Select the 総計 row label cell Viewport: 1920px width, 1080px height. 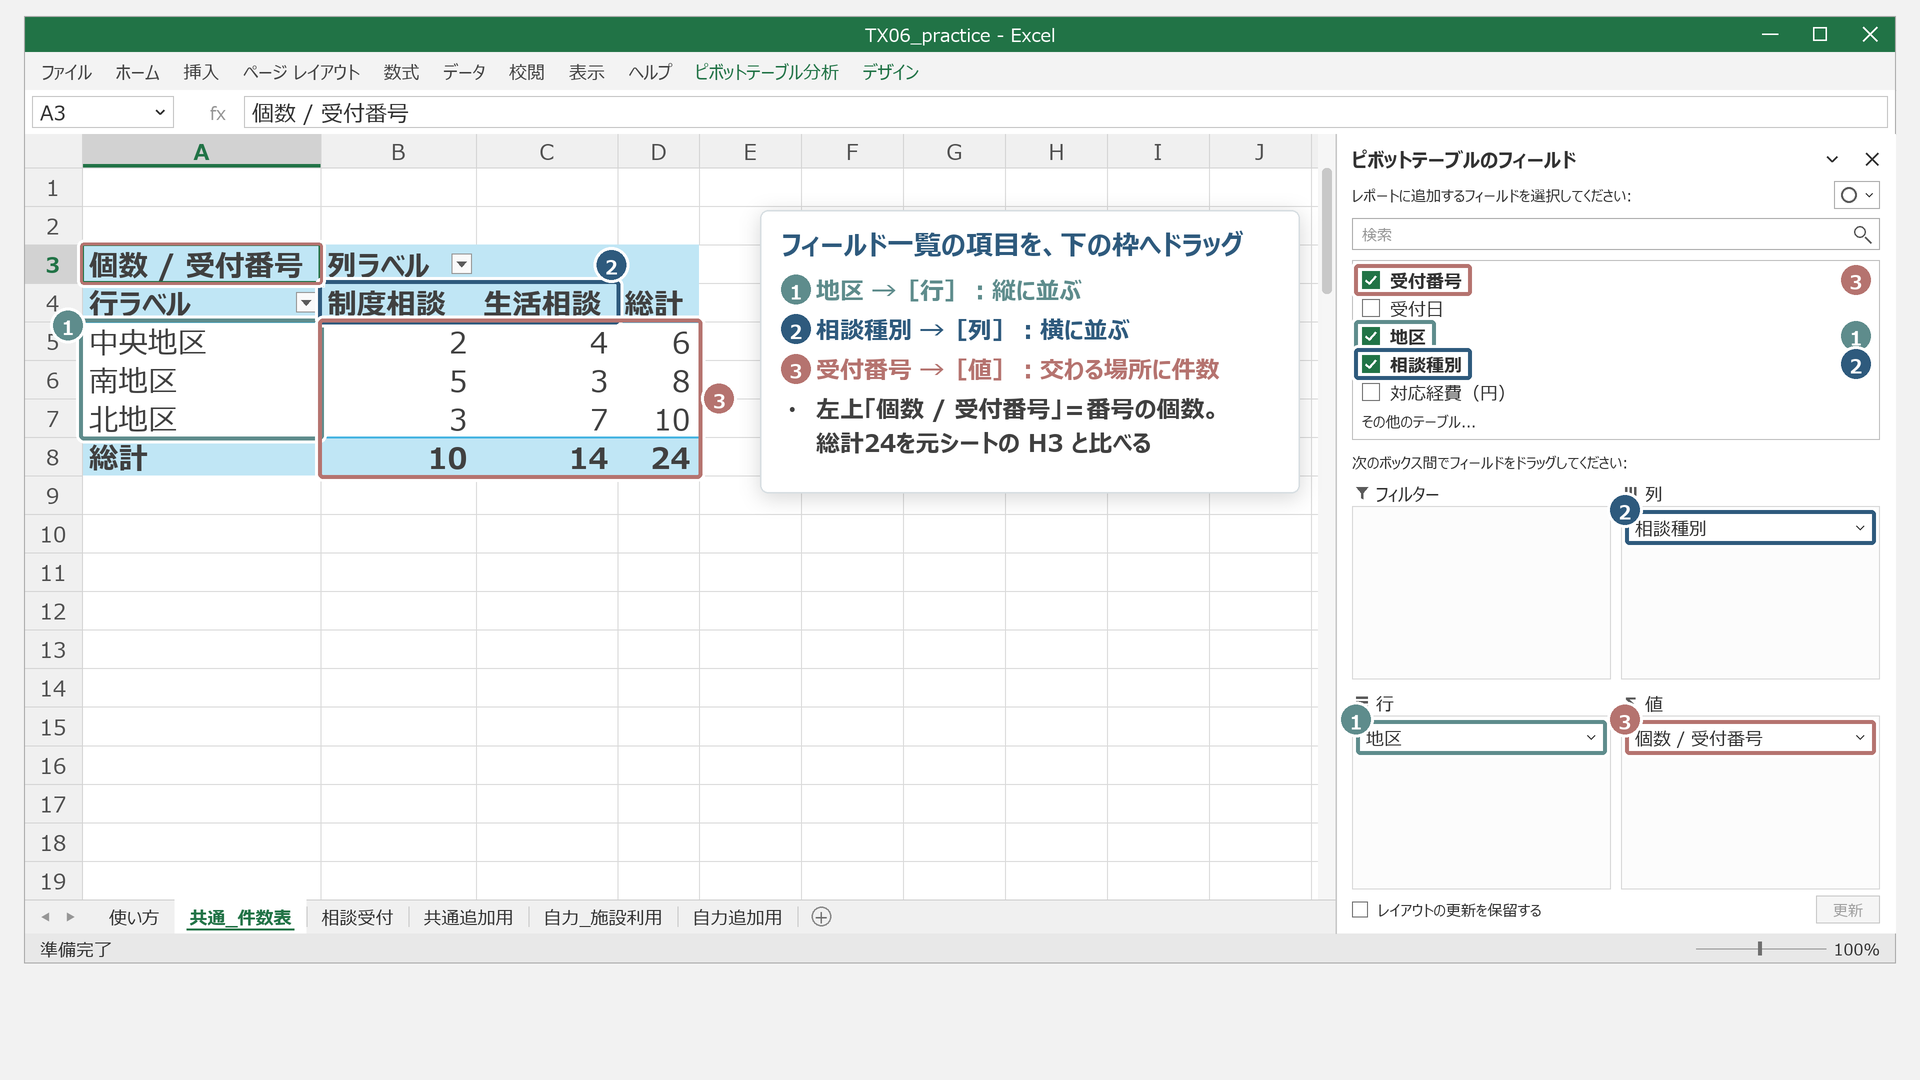(x=200, y=458)
